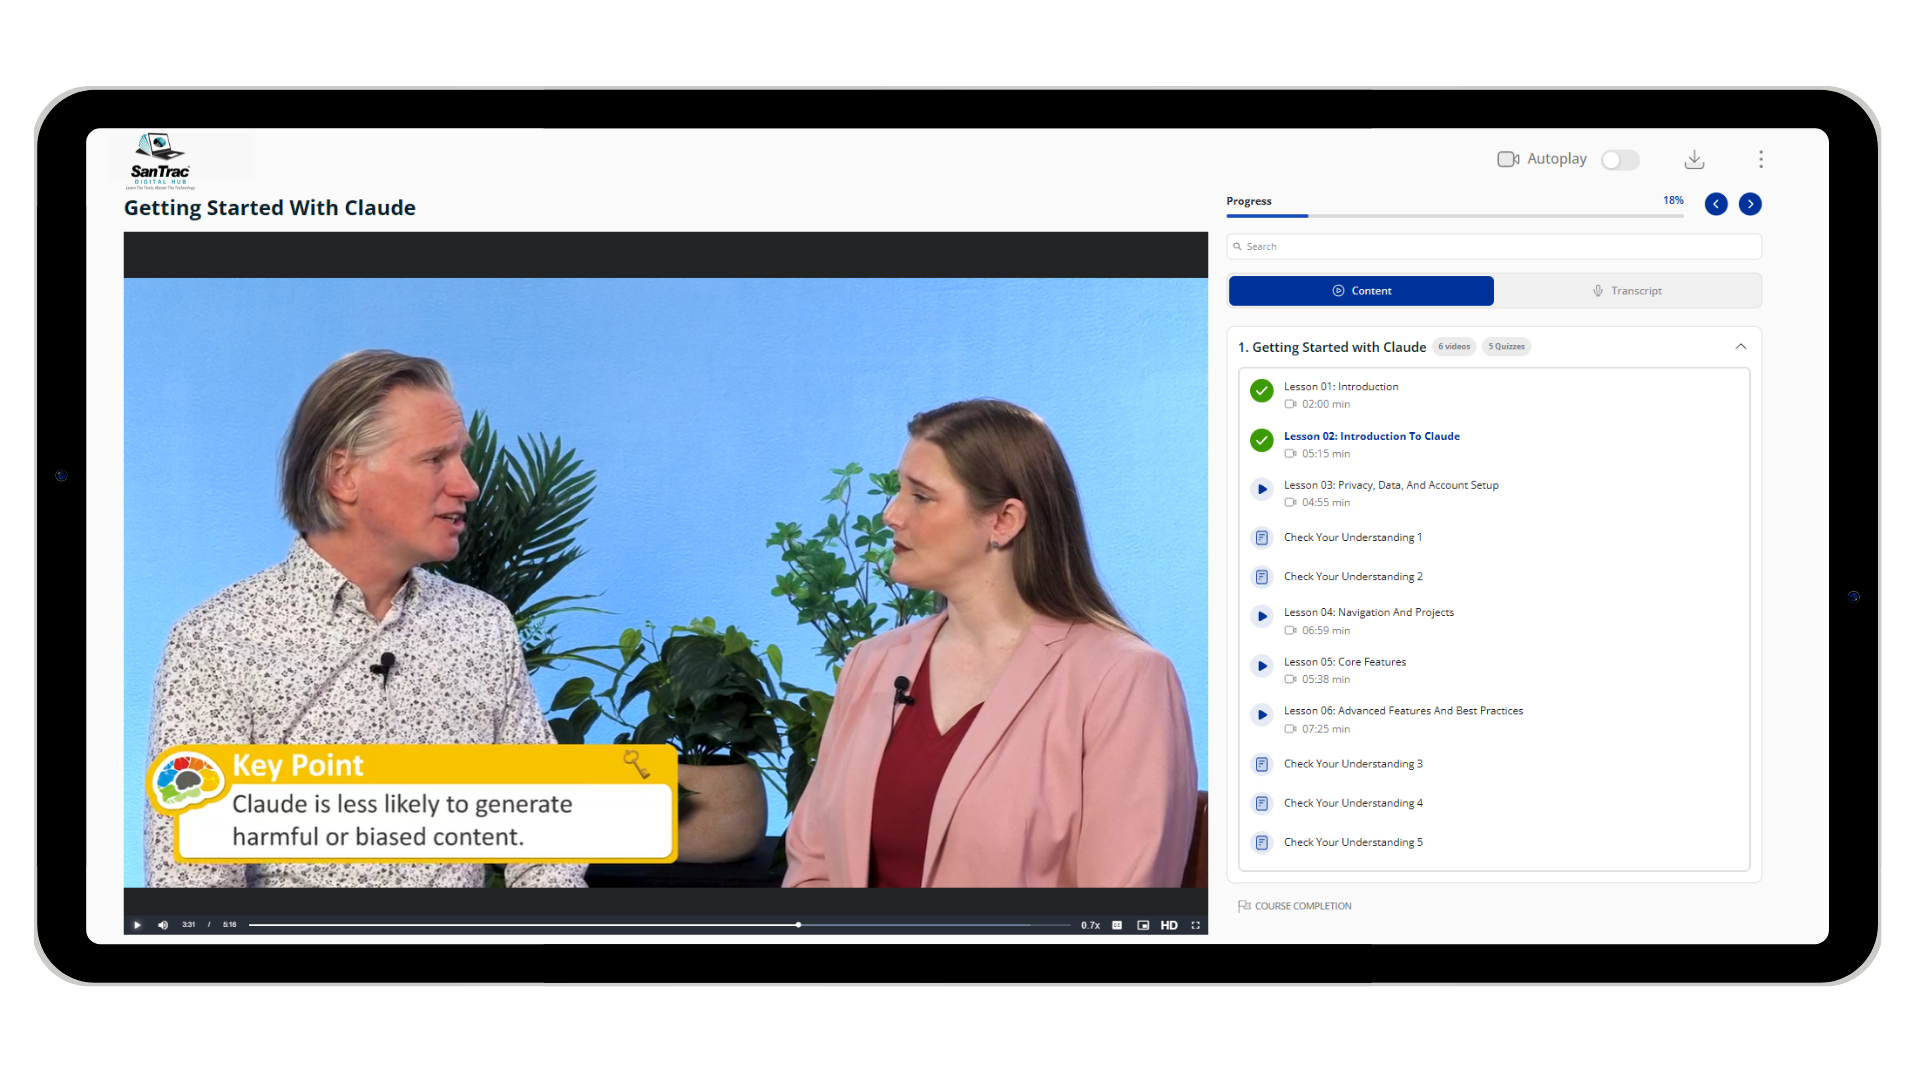Image resolution: width=1920 pixels, height=1080 pixels.
Task: Click the play icon beside Lesson 05
Action: tap(1262, 666)
